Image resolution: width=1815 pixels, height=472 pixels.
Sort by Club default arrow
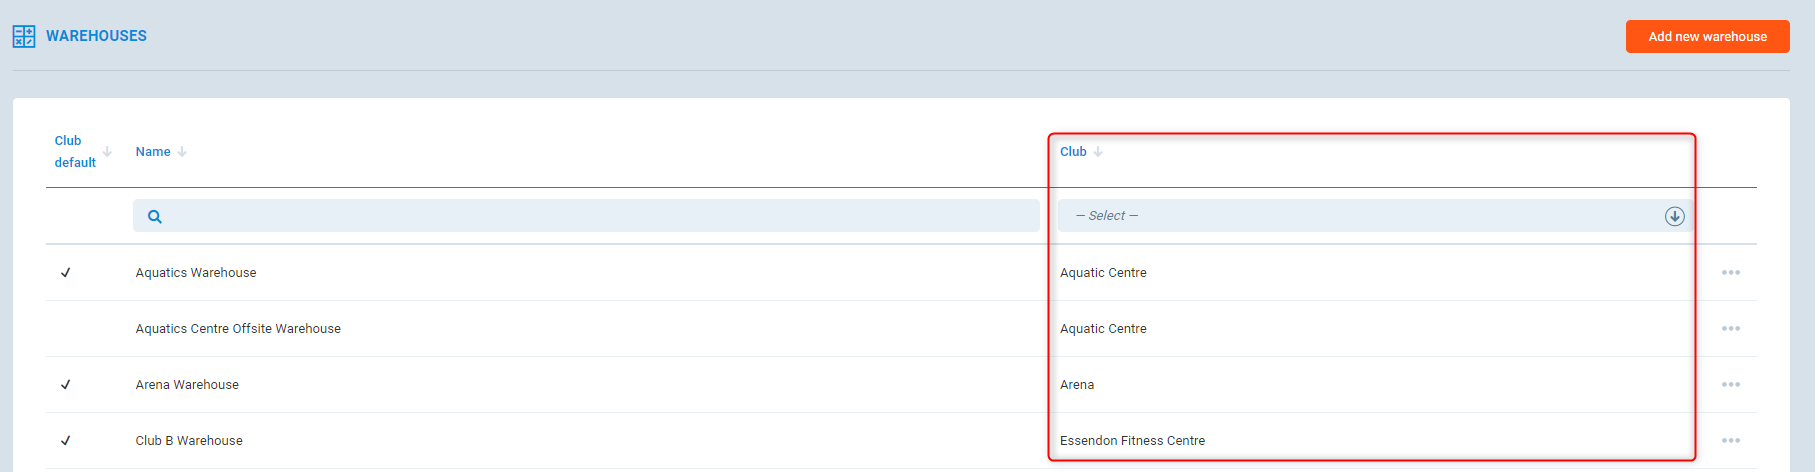pos(107,152)
